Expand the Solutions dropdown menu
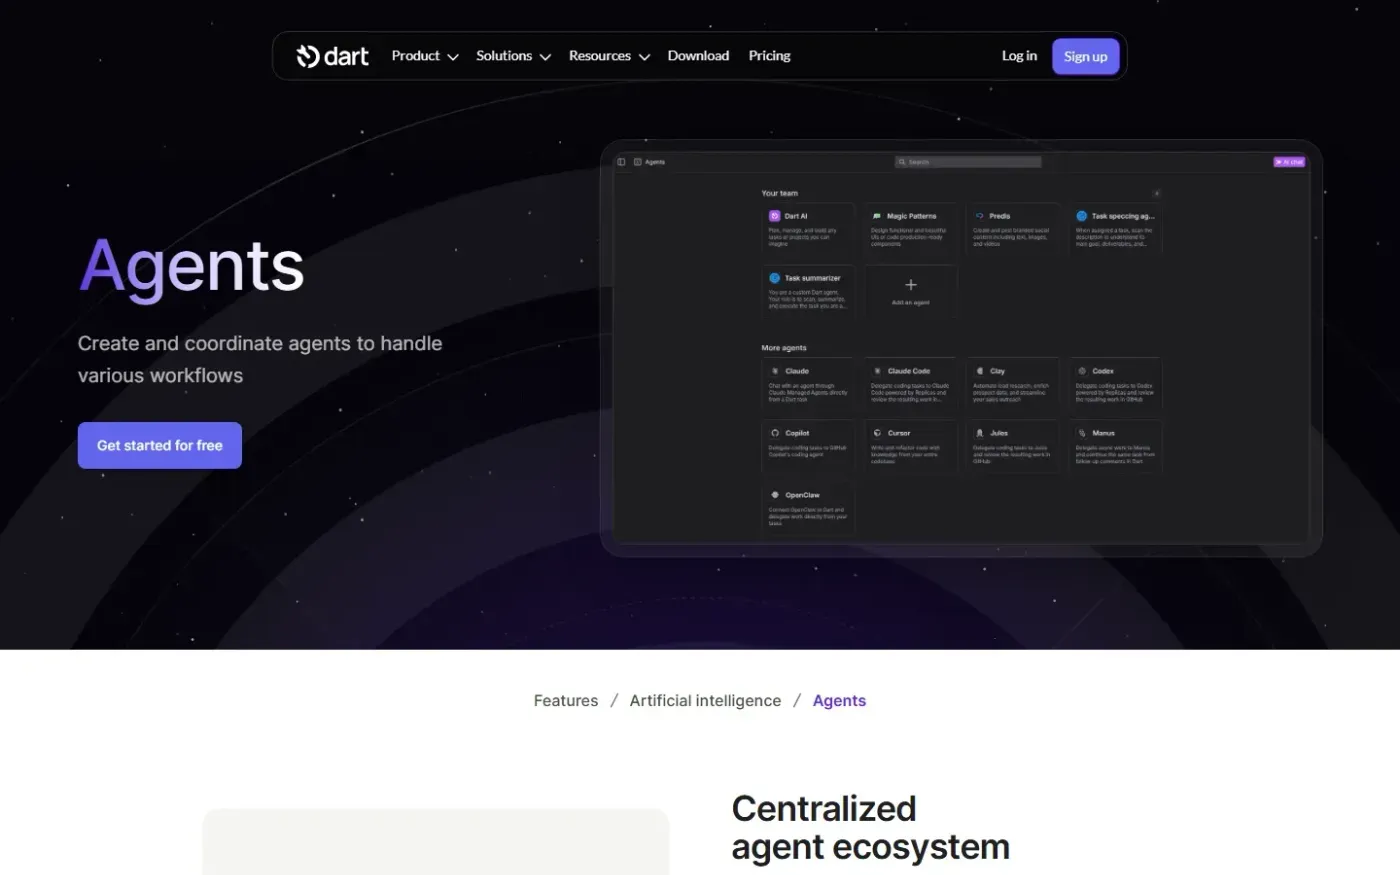This screenshot has width=1400, height=875. coord(513,56)
